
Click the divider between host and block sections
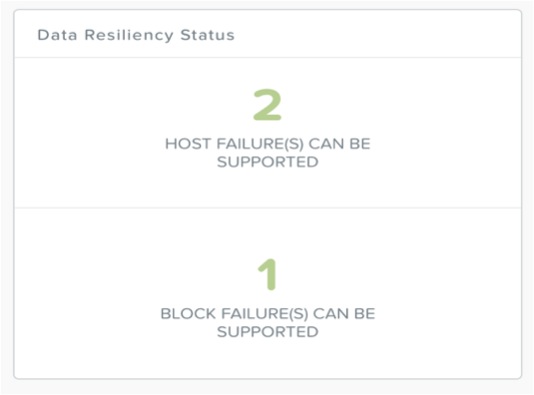[x=268, y=207]
